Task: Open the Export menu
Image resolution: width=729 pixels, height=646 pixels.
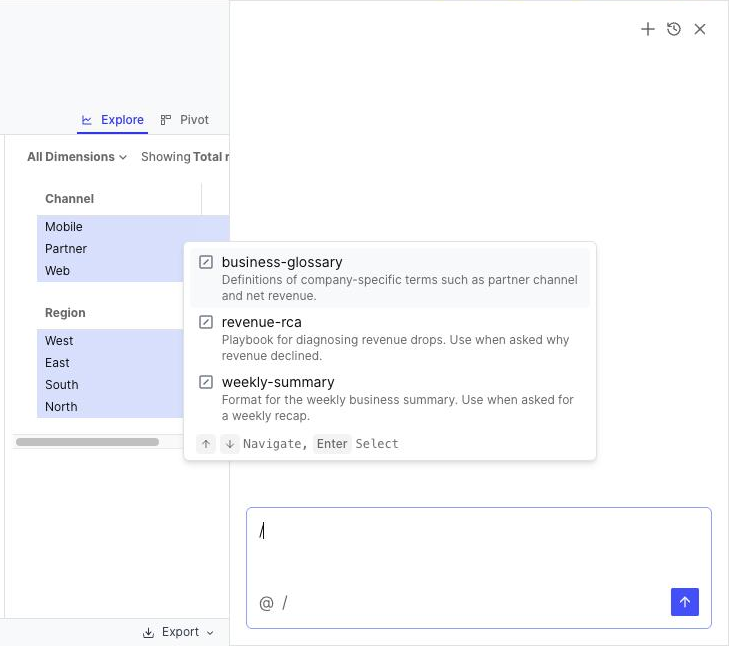Action: pyautogui.click(x=179, y=632)
